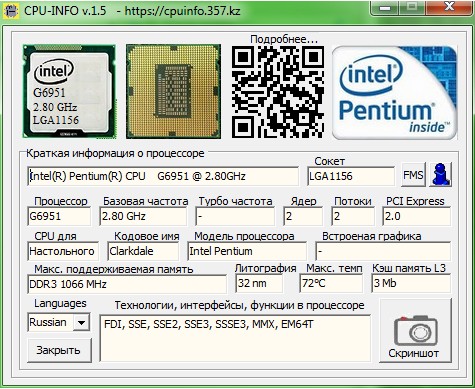The width and height of the screenshot is (475, 389).
Task: Click the Кэш память L3 field 3 Mb
Action: [x=411, y=283]
